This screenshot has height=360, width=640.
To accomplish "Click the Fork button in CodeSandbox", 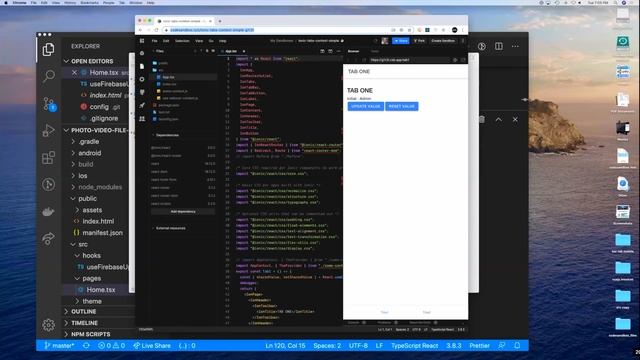I will (419, 41).
